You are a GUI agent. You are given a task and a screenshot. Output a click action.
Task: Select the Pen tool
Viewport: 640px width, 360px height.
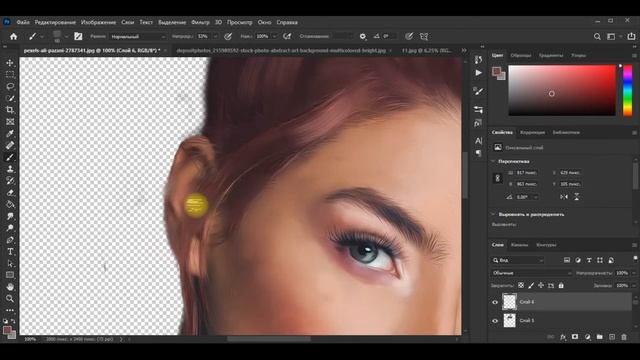coord(10,240)
